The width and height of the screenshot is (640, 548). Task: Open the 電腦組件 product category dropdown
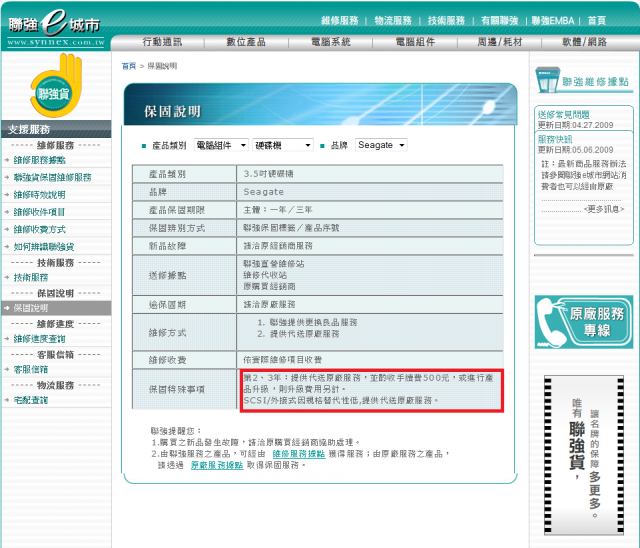coord(221,145)
